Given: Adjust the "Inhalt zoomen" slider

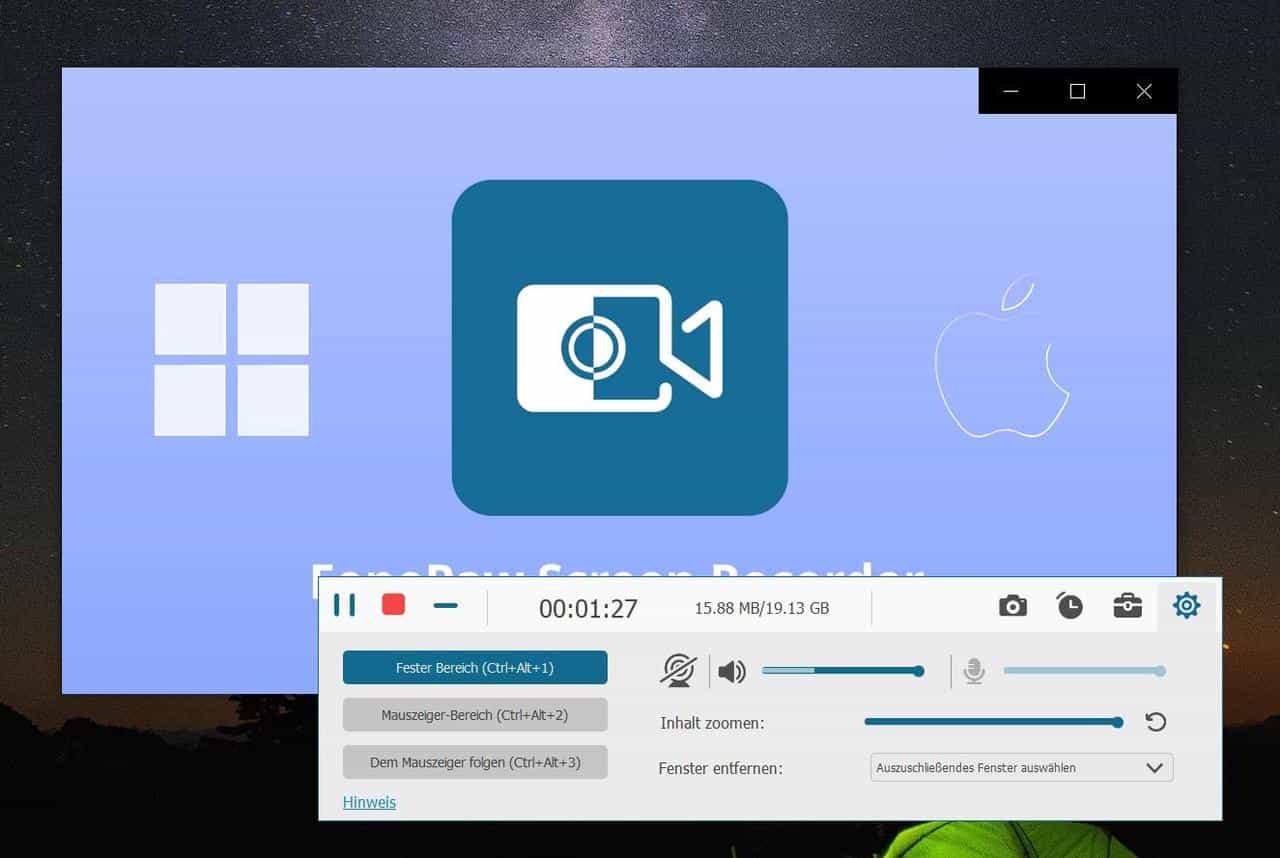Looking at the screenshot, I should coord(994,722).
